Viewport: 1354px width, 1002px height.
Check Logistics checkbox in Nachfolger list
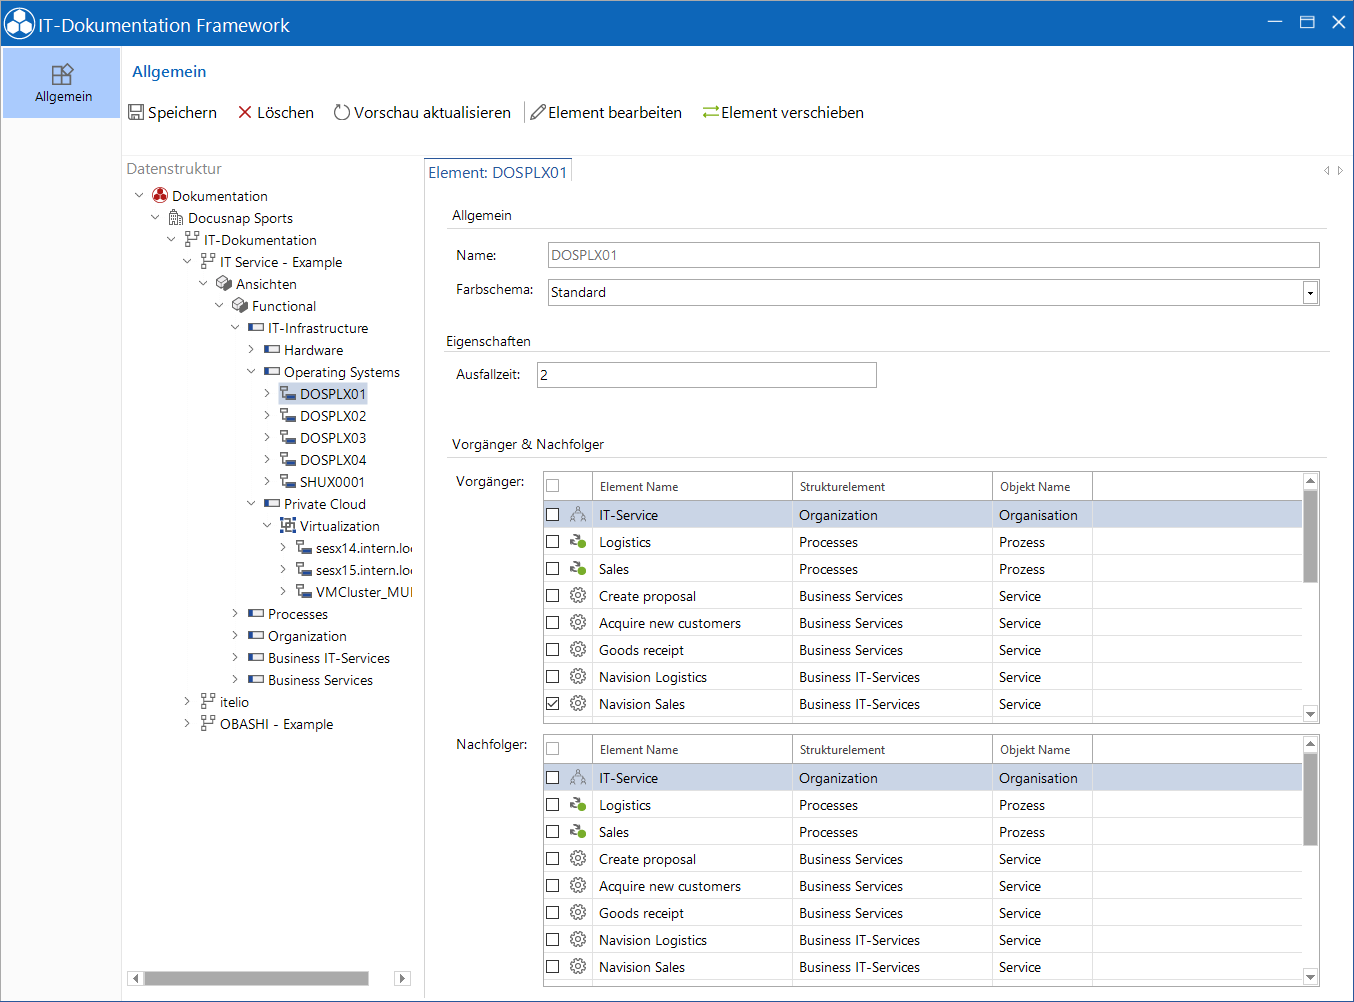[x=552, y=804]
